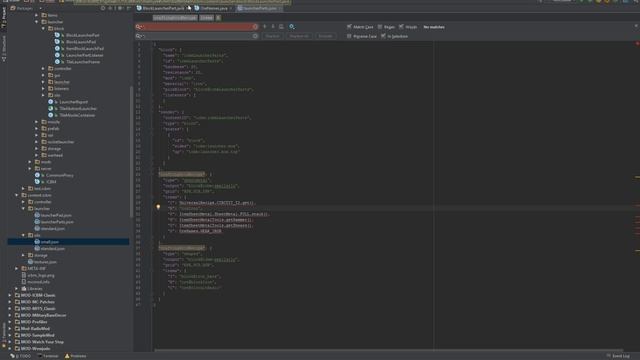
Task: Click the Replace button
Action: click(x=272, y=36)
